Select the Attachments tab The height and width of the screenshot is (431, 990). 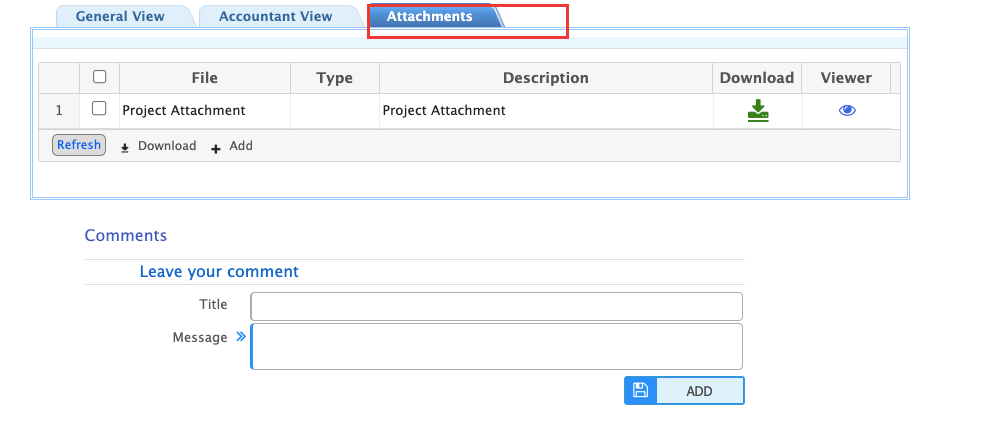429,16
